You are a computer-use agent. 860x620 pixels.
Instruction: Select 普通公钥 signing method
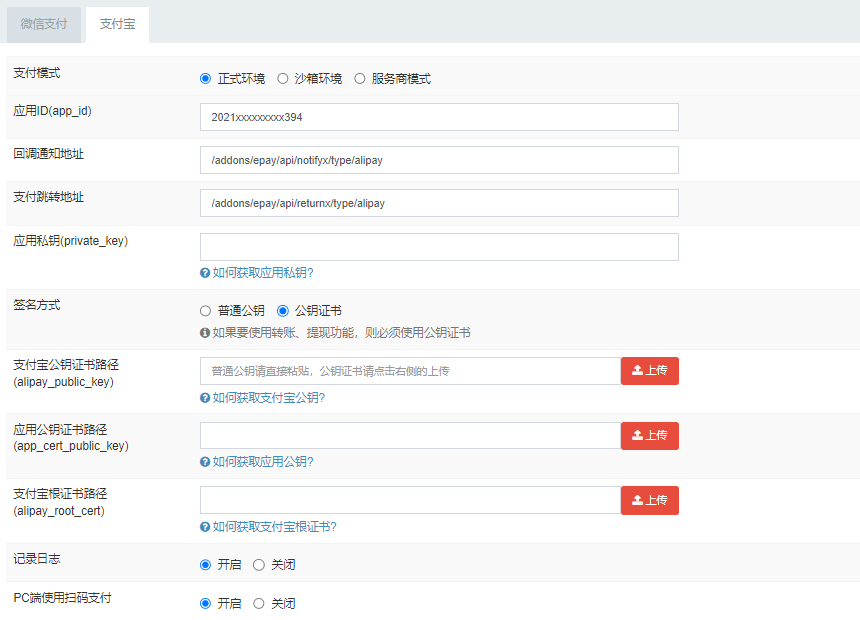point(206,311)
